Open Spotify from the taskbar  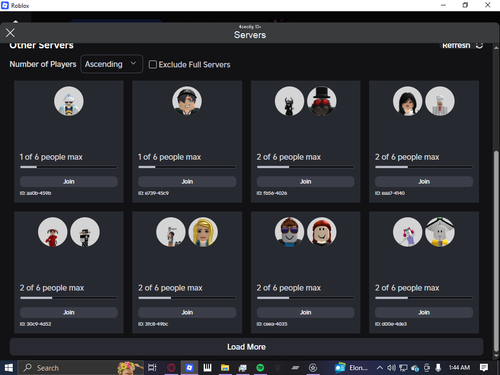tap(260, 368)
